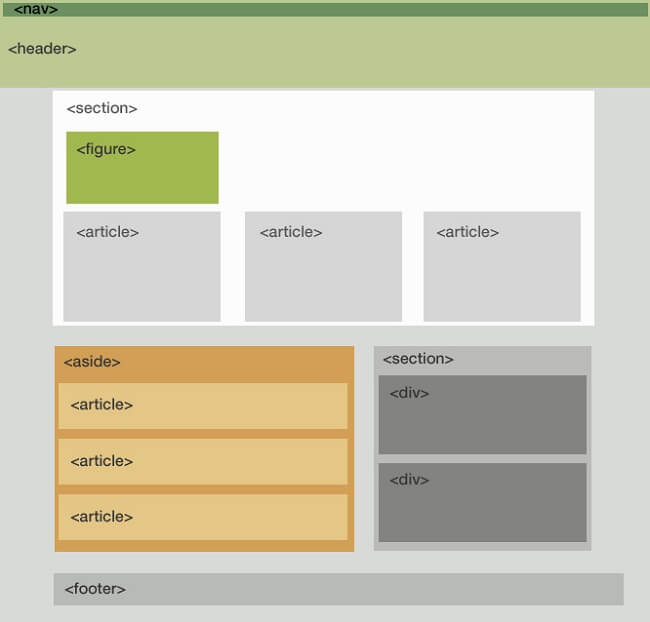Click the <footer> text label

pyautogui.click(x=95, y=589)
